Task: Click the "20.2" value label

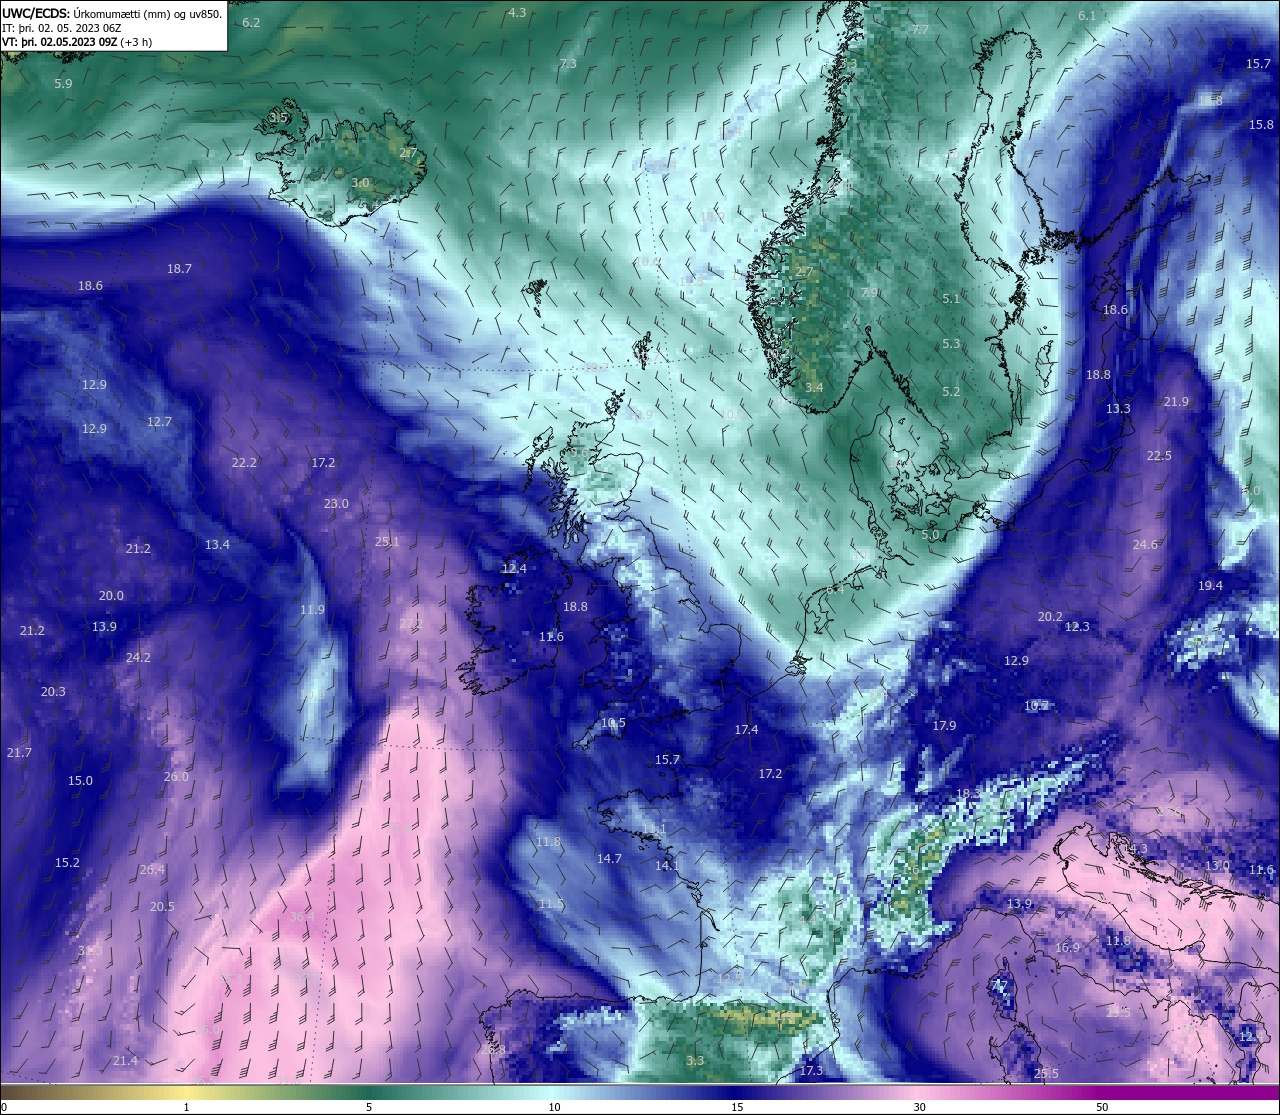Action: 1050,617
